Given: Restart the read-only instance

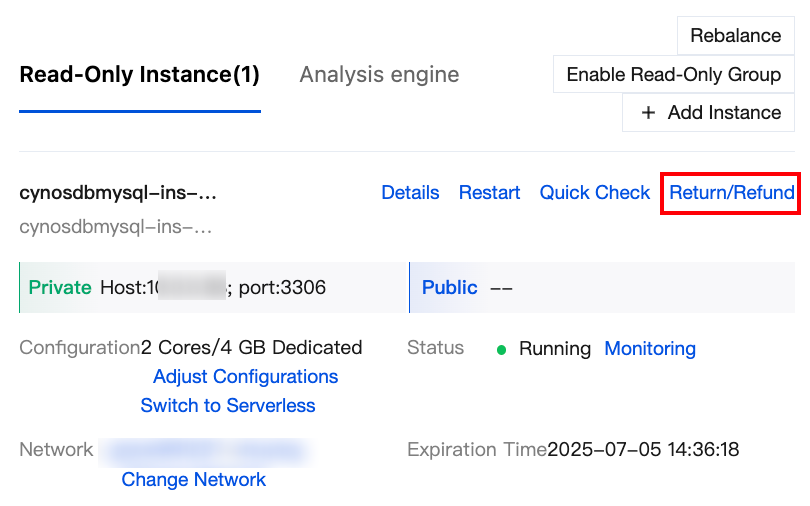Looking at the screenshot, I should [489, 193].
